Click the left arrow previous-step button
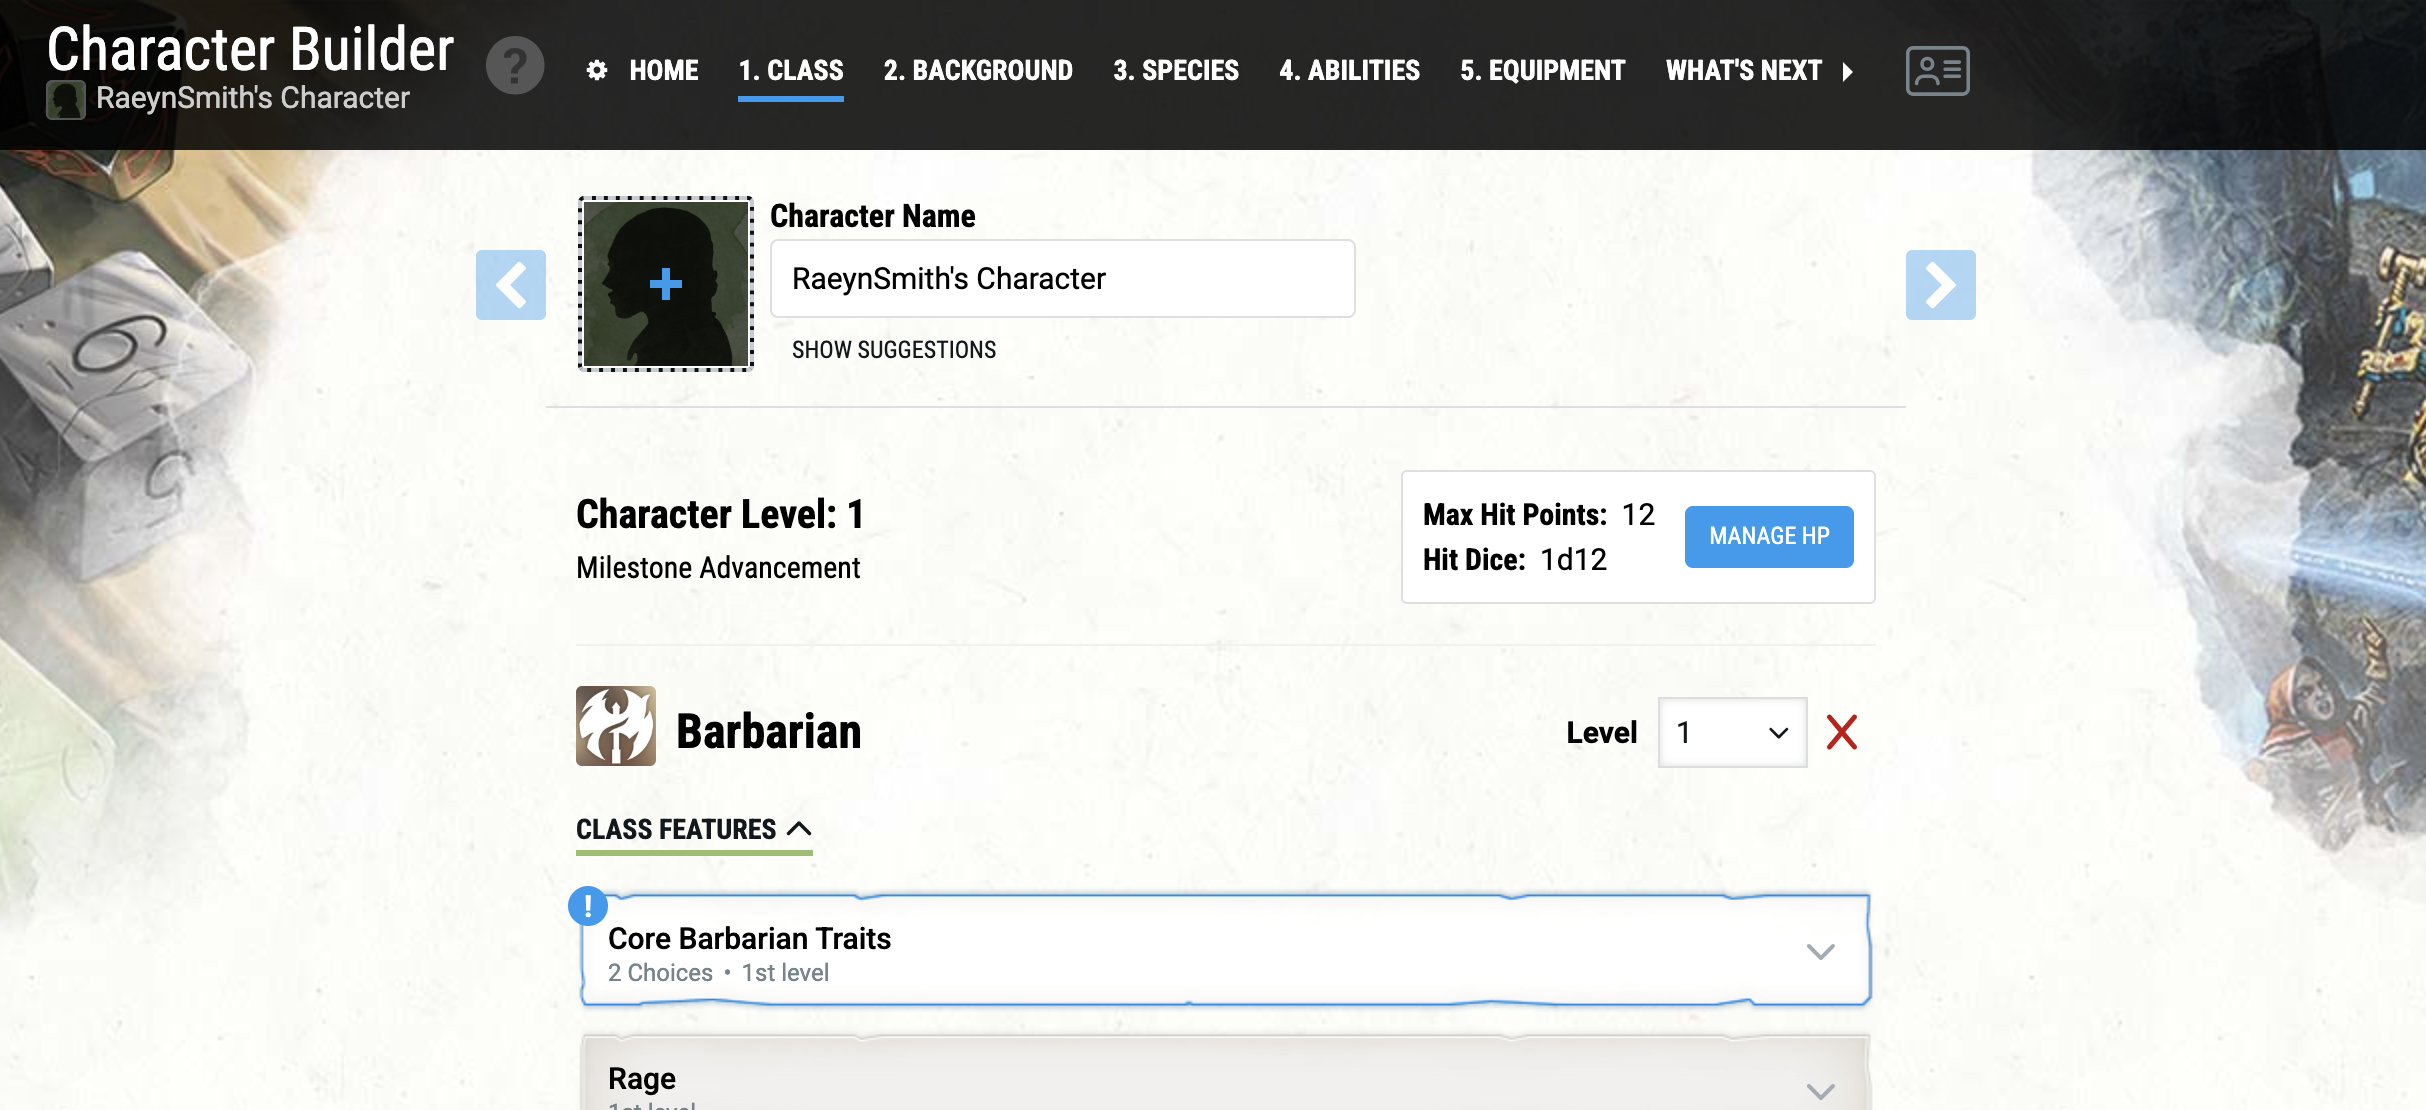Image resolution: width=2426 pixels, height=1110 pixels. tap(511, 285)
